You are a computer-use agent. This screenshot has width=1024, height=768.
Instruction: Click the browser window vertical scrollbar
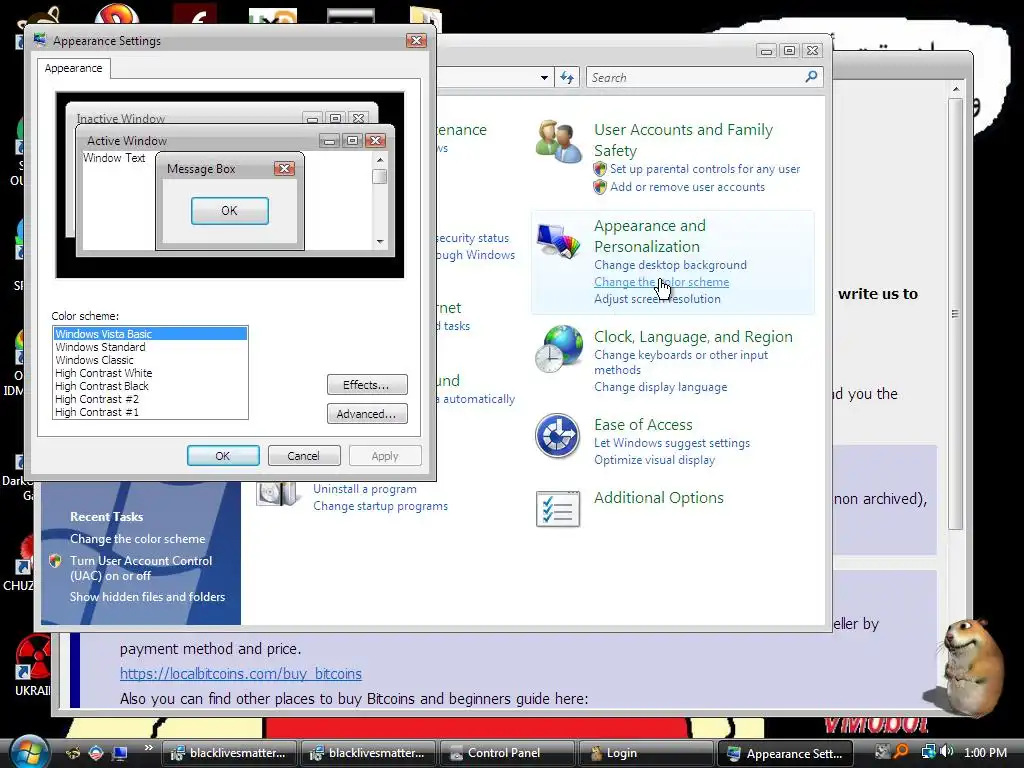click(x=955, y=313)
